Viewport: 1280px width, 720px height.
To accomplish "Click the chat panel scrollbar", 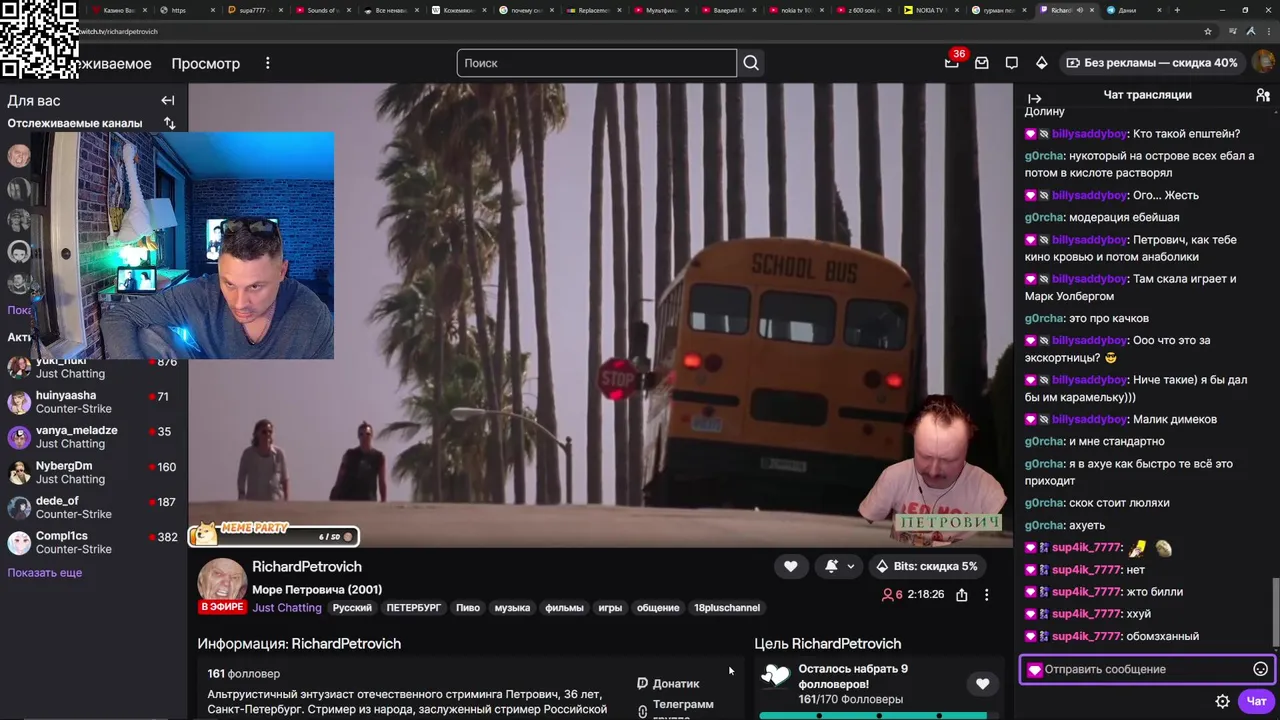I will coord(1274,612).
